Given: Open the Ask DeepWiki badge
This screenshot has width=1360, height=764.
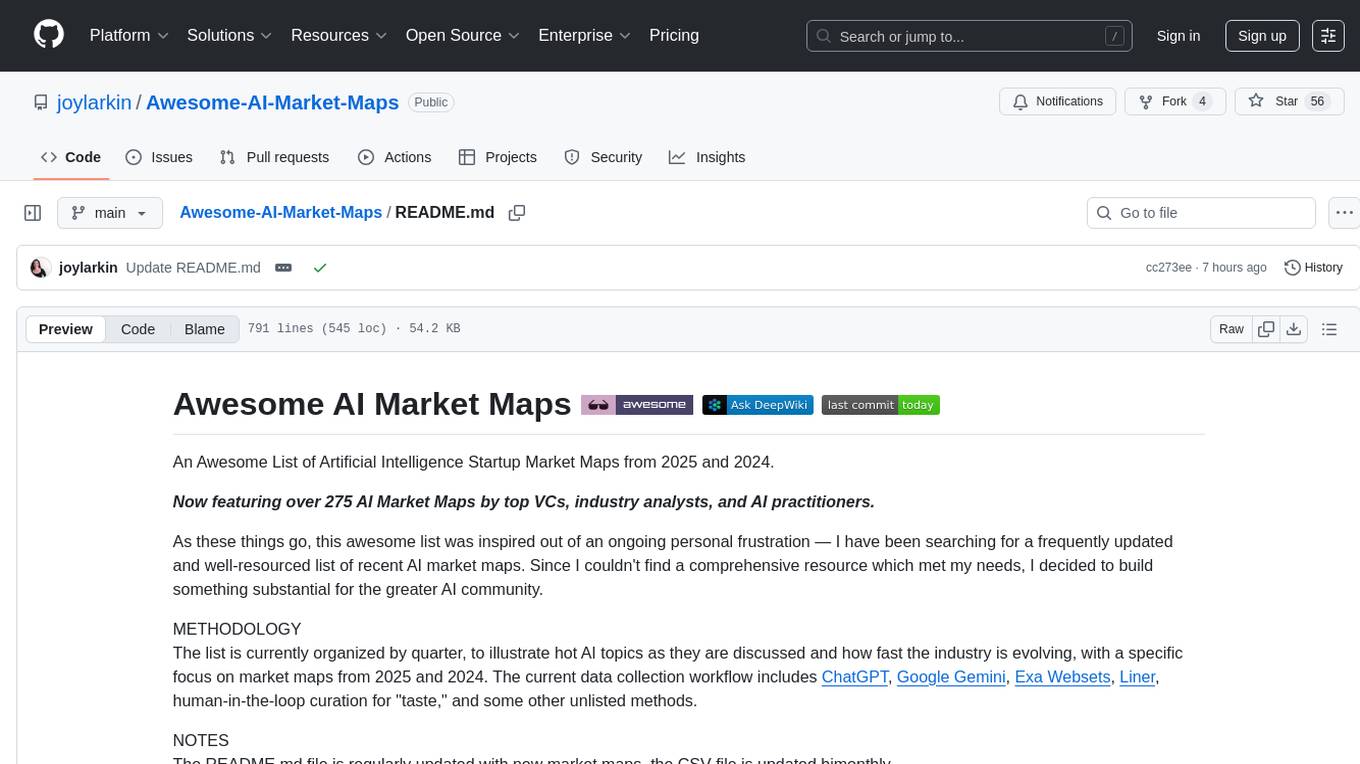Looking at the screenshot, I should coord(758,405).
